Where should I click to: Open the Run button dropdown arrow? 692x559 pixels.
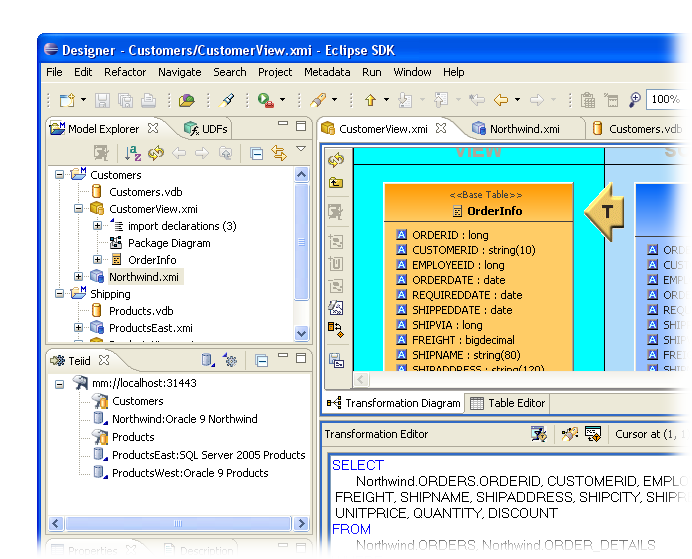[x=282, y=100]
